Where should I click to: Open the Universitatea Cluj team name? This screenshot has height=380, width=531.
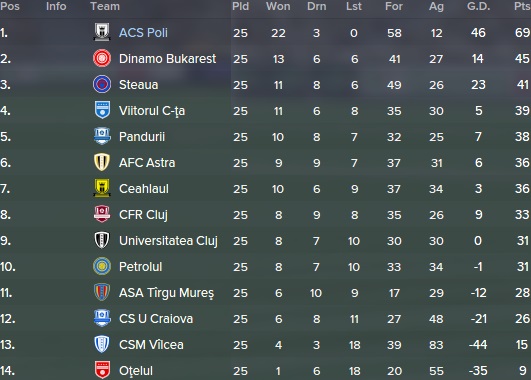[168, 241]
